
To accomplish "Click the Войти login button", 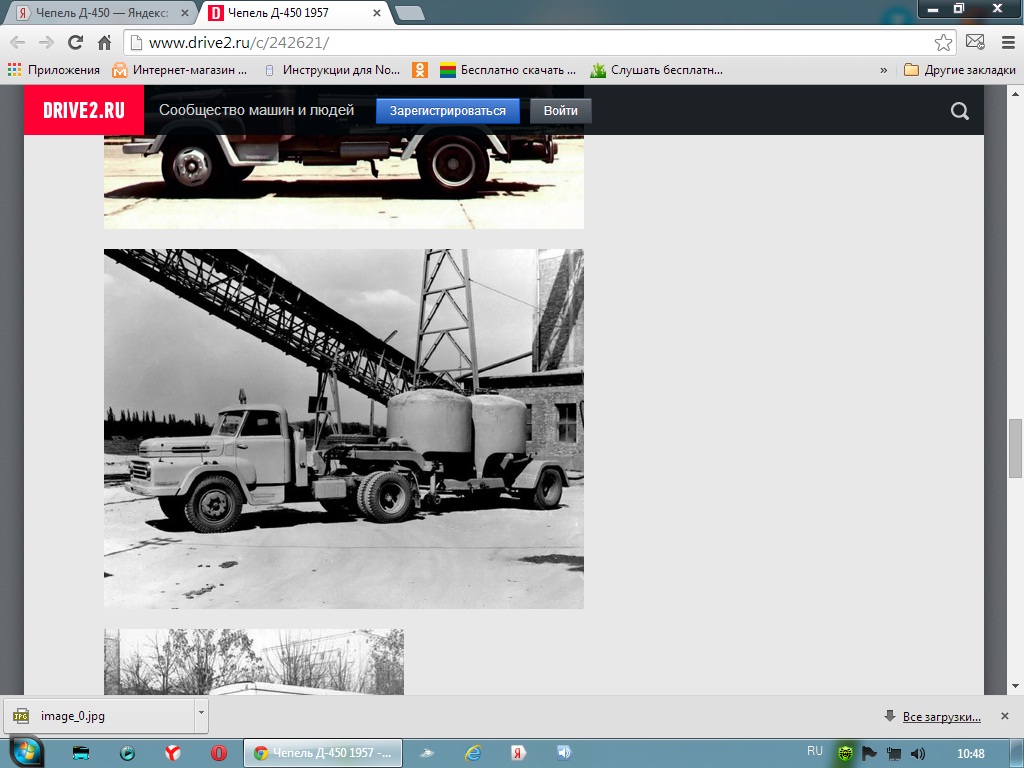I will click(561, 111).
